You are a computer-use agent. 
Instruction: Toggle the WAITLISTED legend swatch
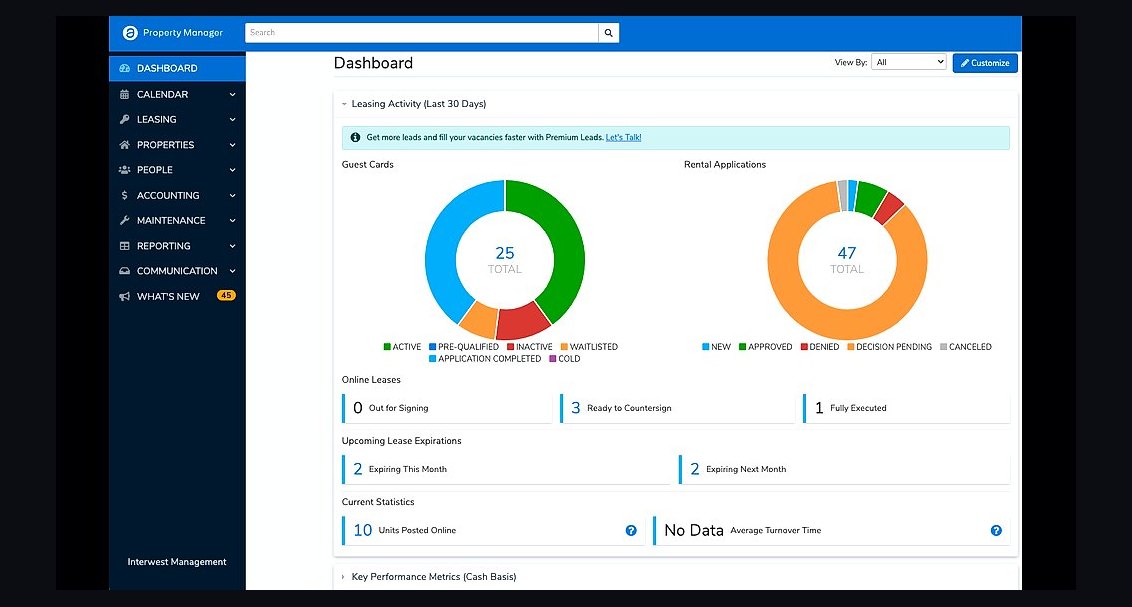[x=565, y=347]
